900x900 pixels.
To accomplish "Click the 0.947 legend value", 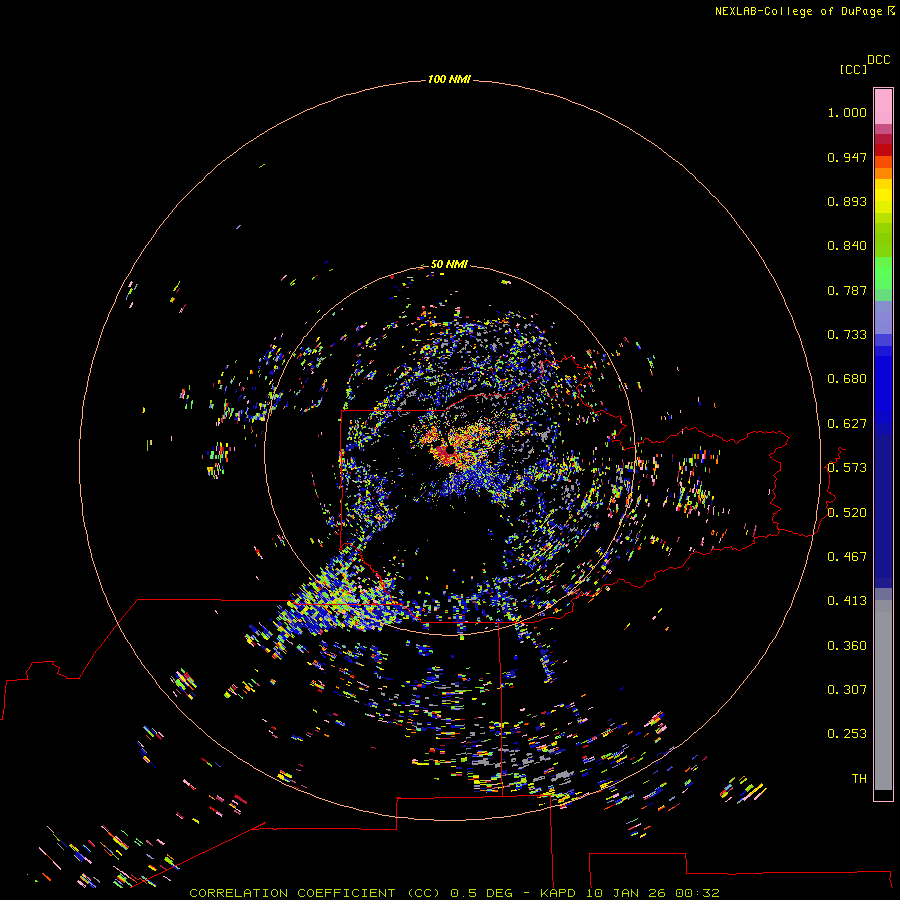I will click(847, 157).
